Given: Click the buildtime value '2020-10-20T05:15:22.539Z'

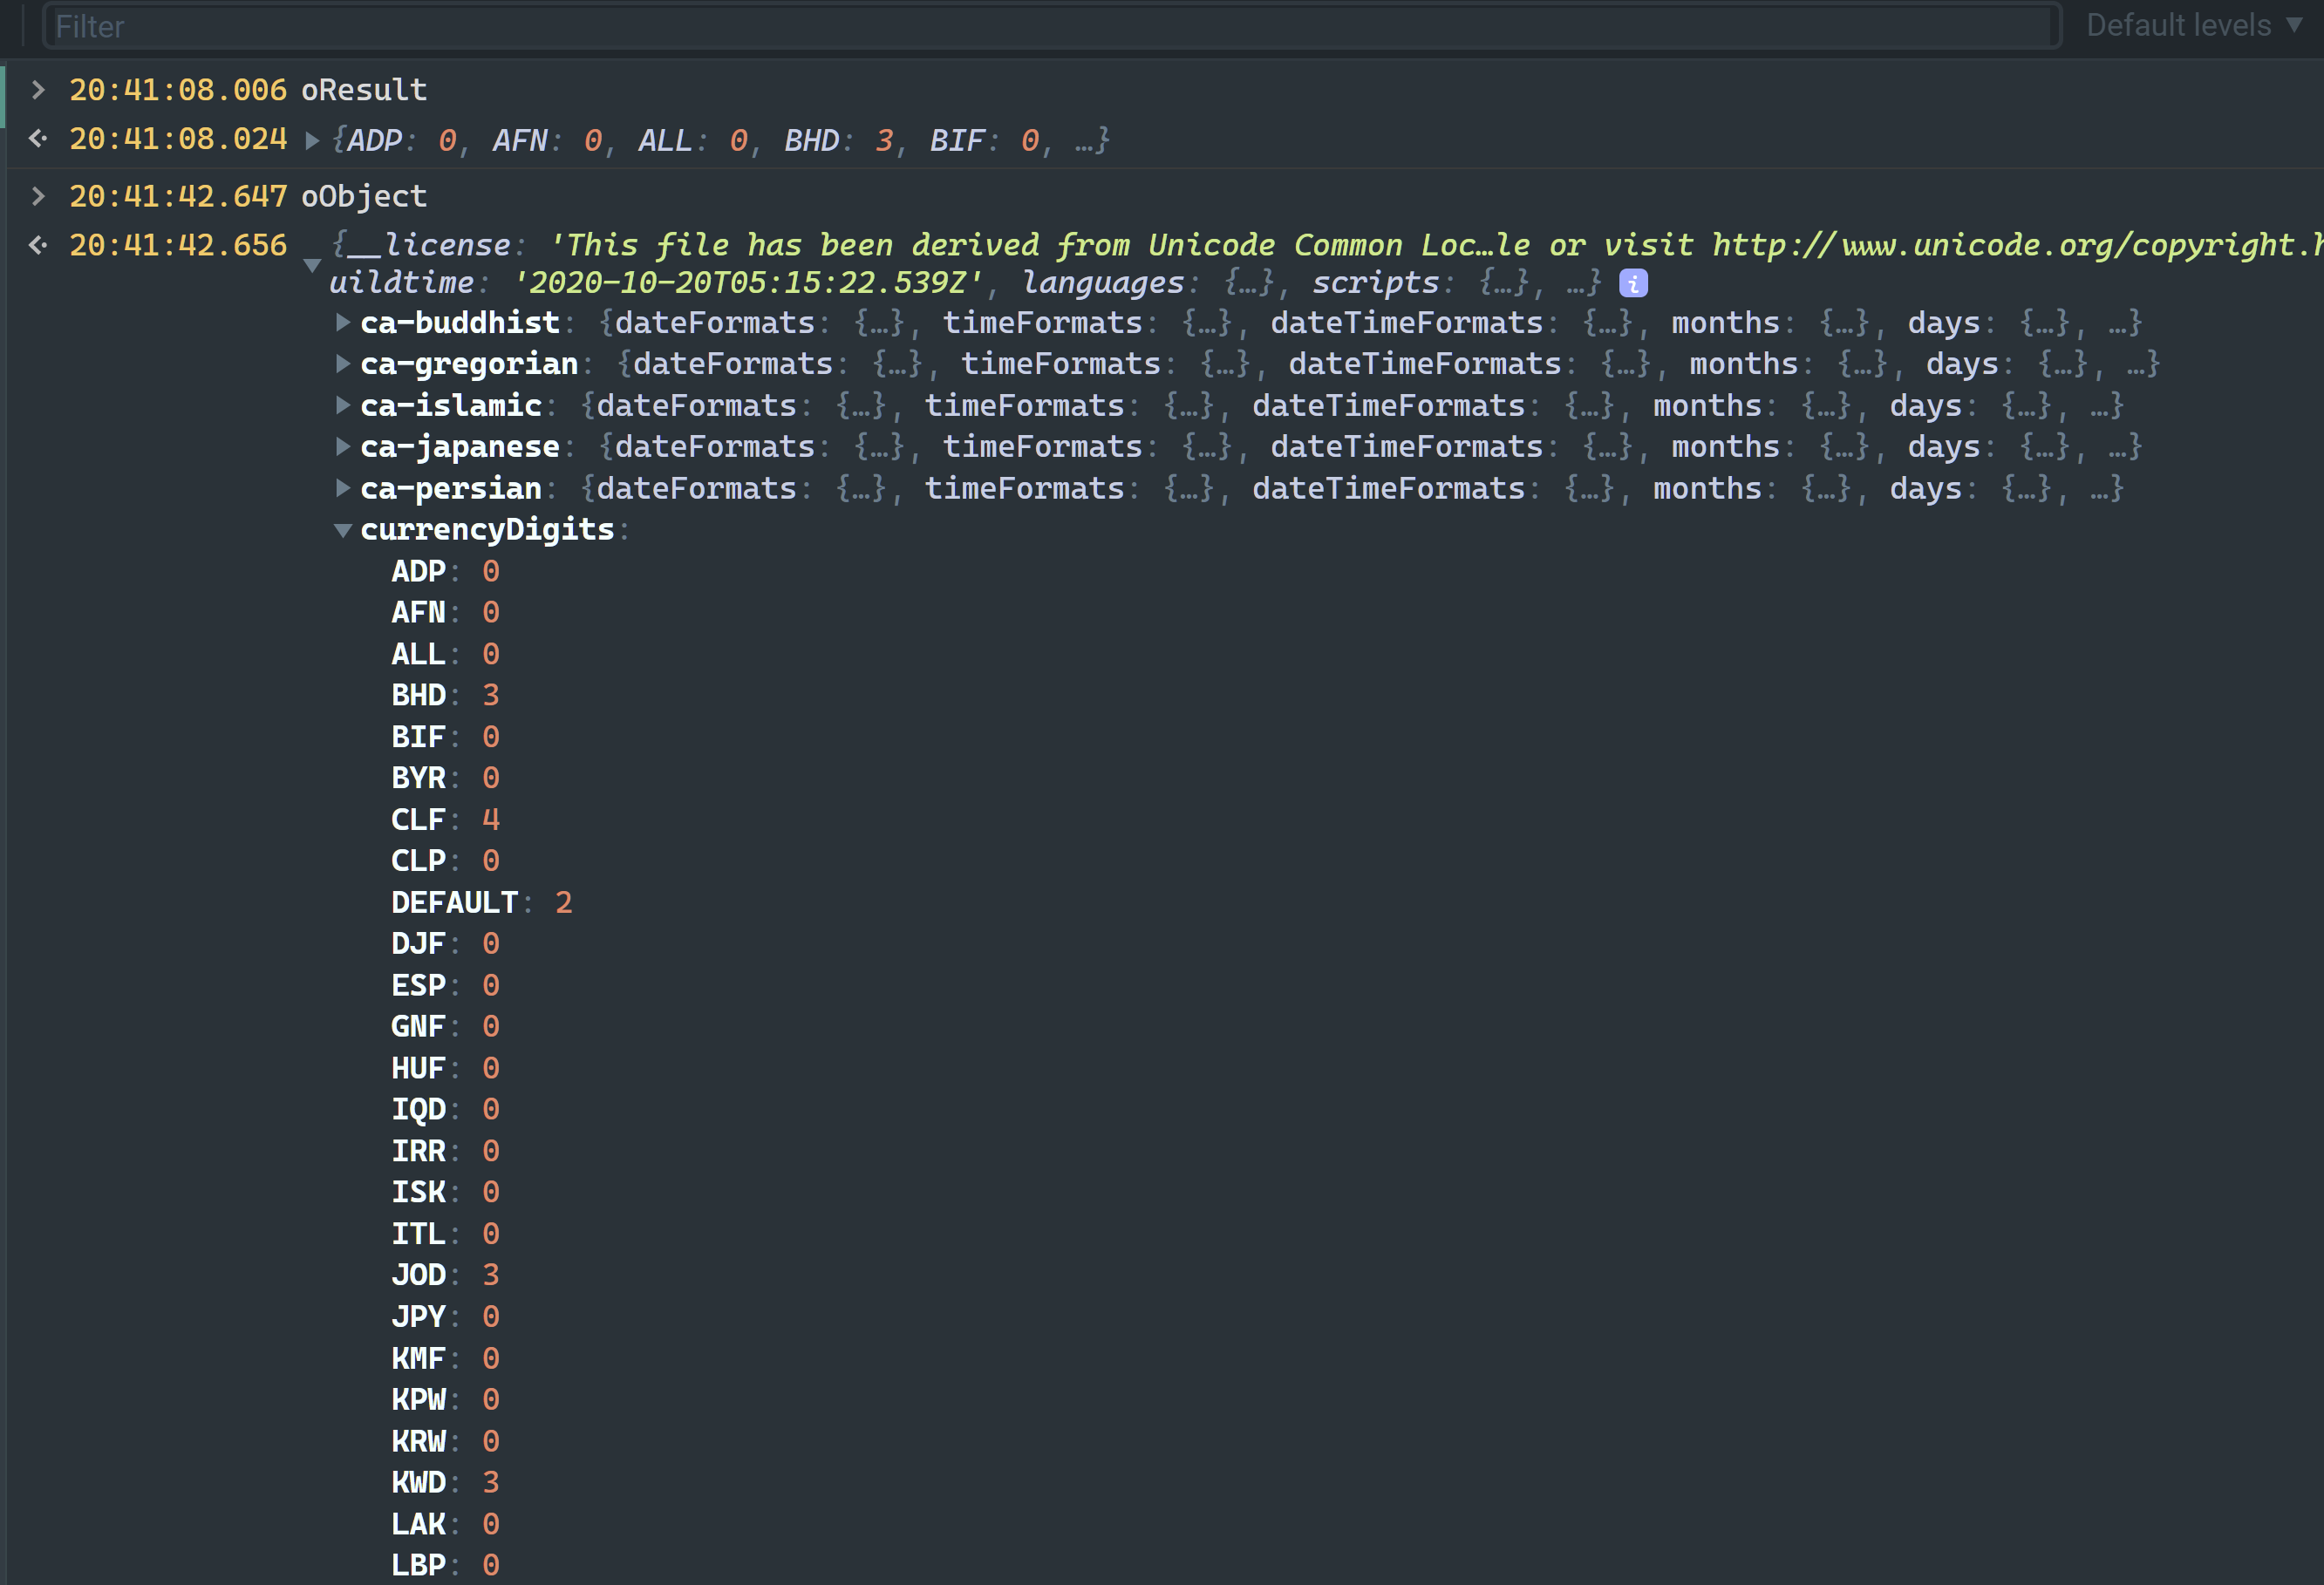Looking at the screenshot, I should coord(748,283).
